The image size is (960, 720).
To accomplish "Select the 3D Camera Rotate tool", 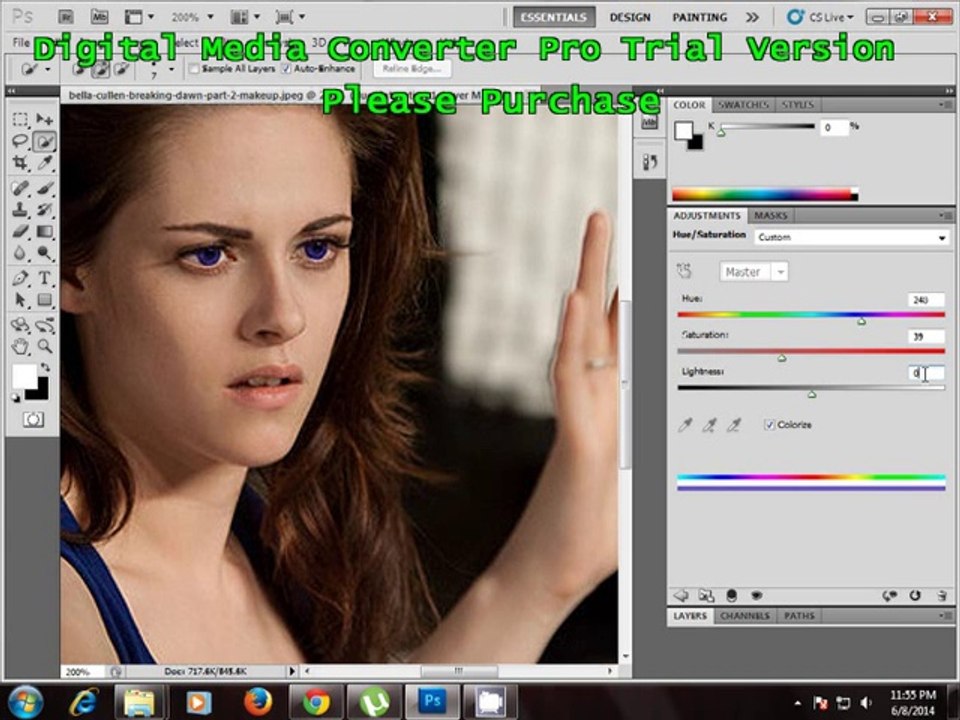I will [45, 324].
